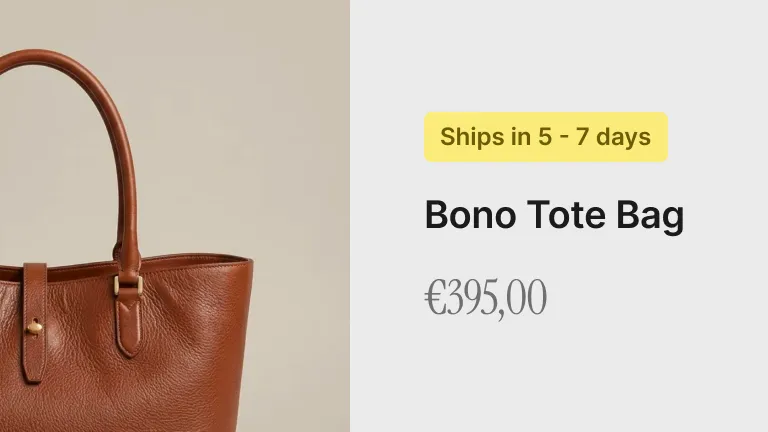Click the word 'Bono' in the title
The width and height of the screenshot is (768, 432).
pos(470,215)
